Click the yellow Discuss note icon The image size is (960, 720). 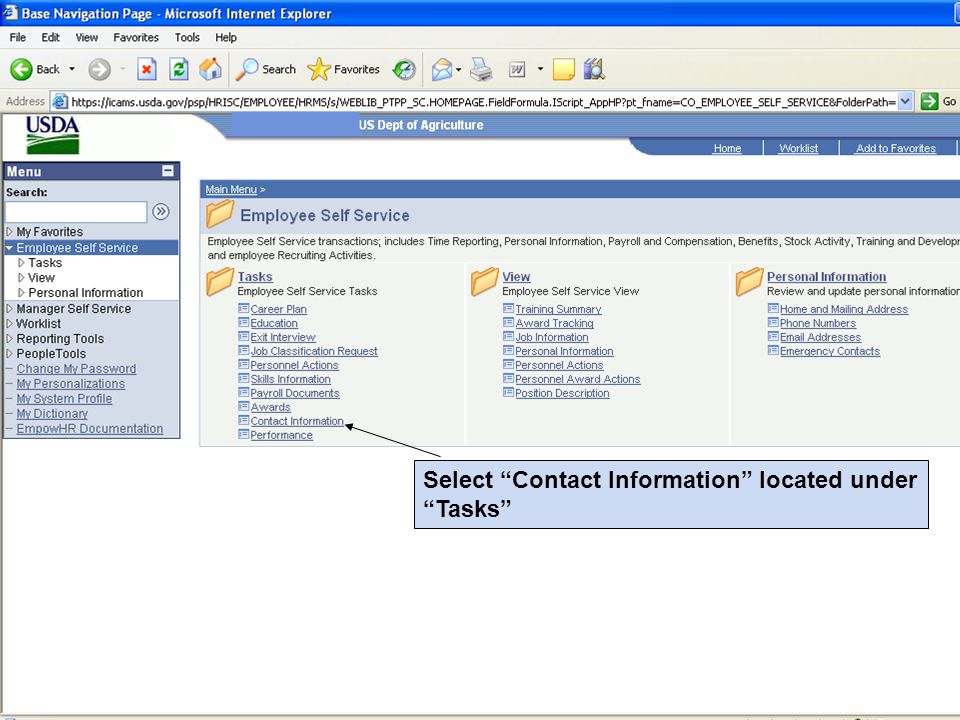click(x=563, y=69)
